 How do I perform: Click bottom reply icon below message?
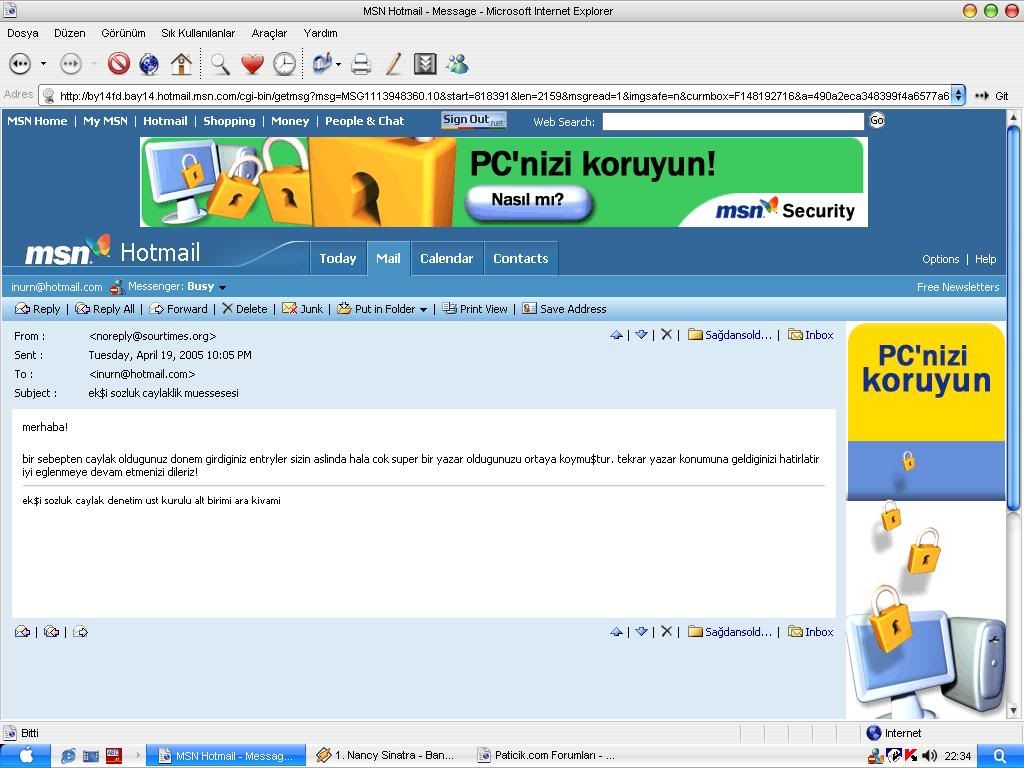(x=22, y=632)
